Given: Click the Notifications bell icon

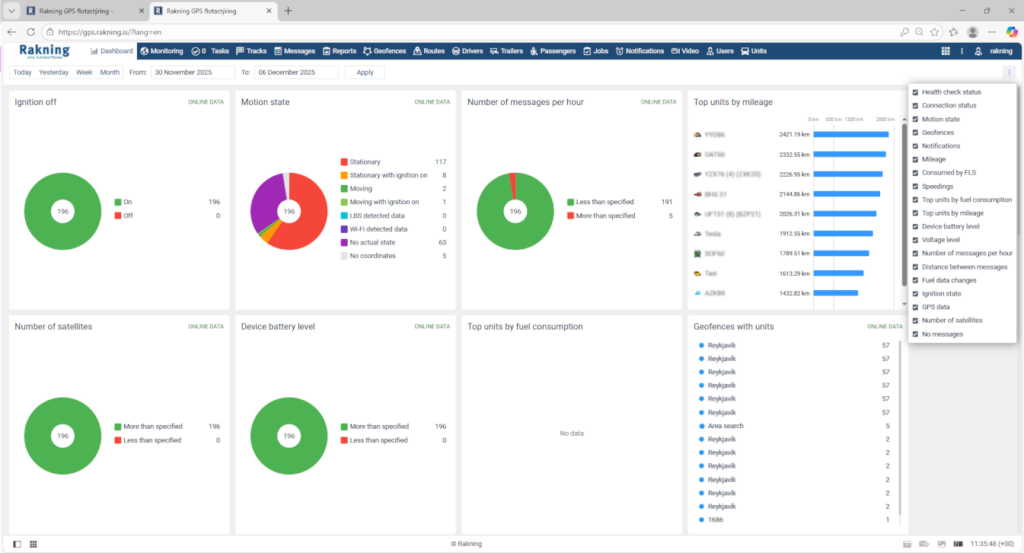Looking at the screenshot, I should (620, 51).
